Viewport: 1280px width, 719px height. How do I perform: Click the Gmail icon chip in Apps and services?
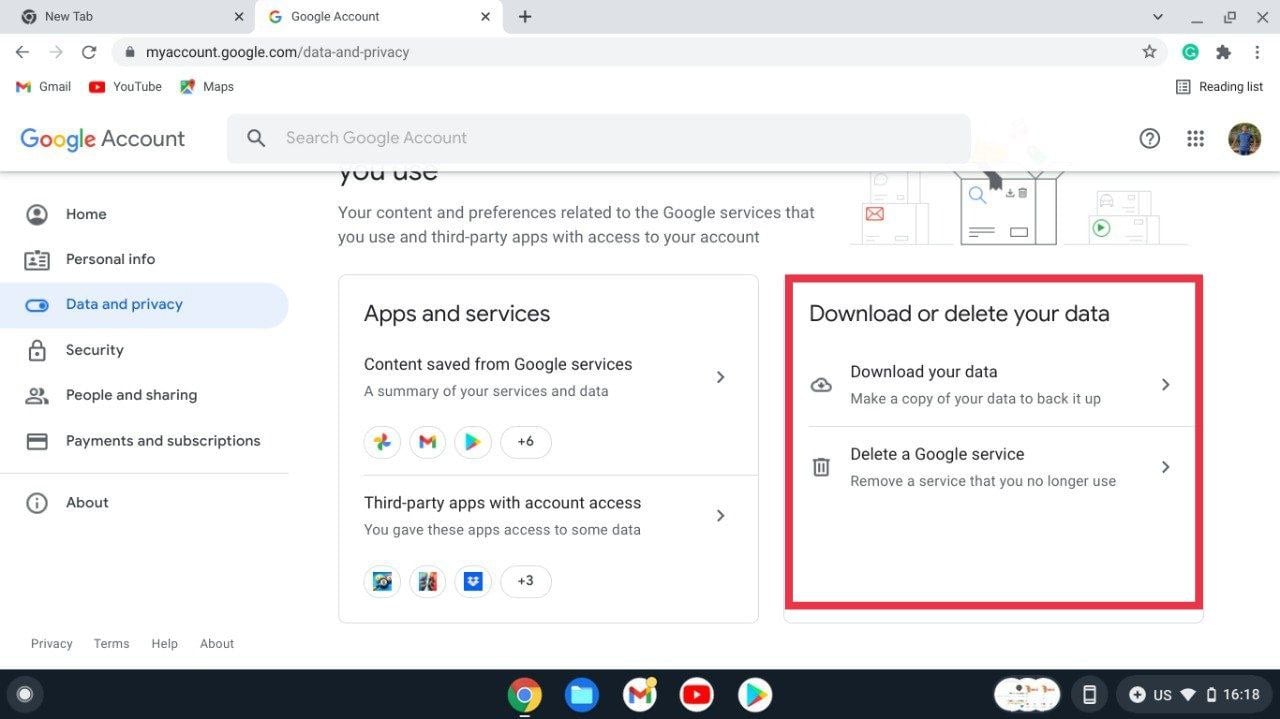pyautogui.click(x=428, y=442)
